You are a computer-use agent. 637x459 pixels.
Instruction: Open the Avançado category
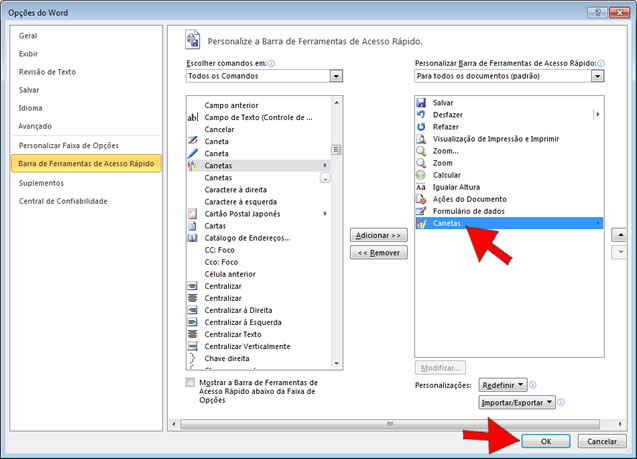(x=35, y=126)
